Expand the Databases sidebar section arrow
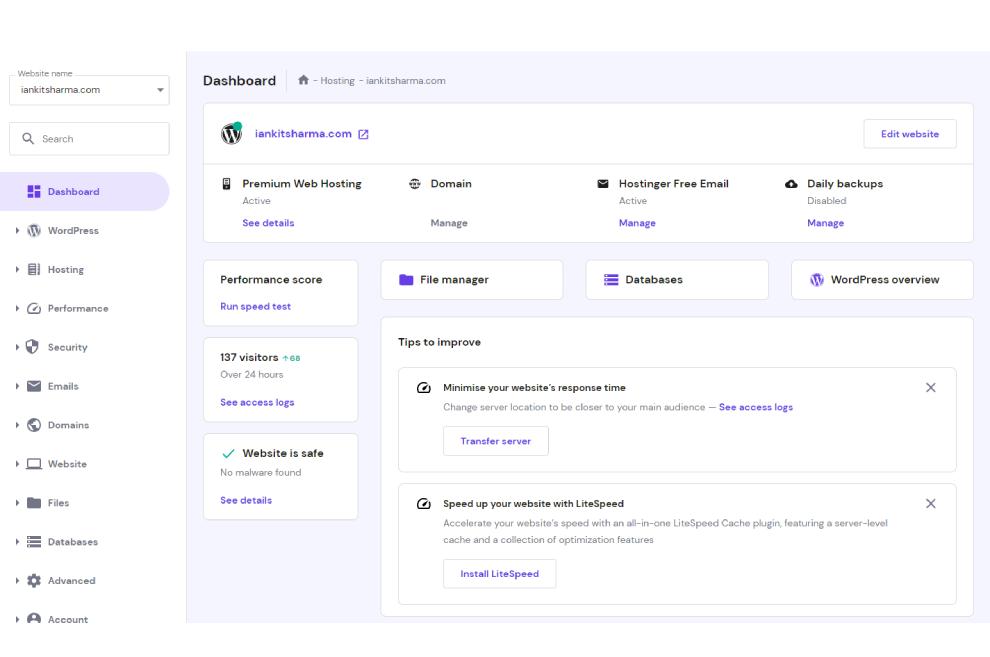This screenshot has width=990, height=657. 17,542
